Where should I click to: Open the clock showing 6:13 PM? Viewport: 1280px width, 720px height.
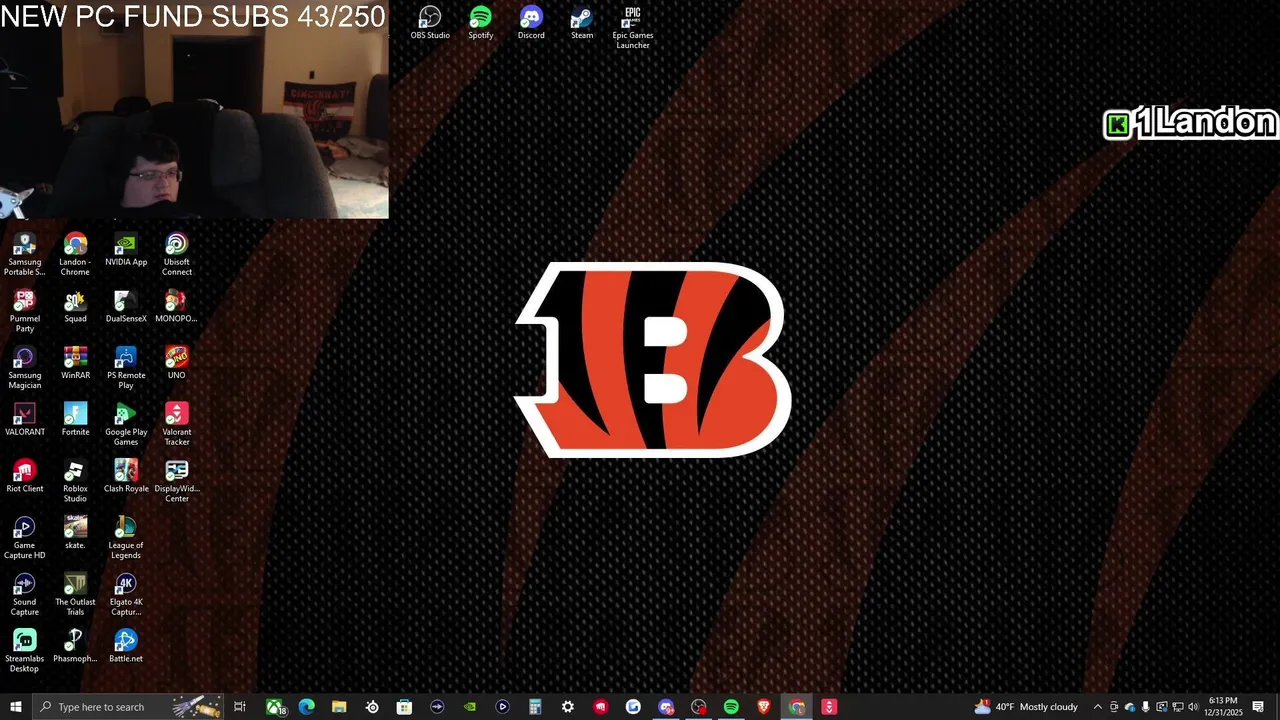(1223, 707)
